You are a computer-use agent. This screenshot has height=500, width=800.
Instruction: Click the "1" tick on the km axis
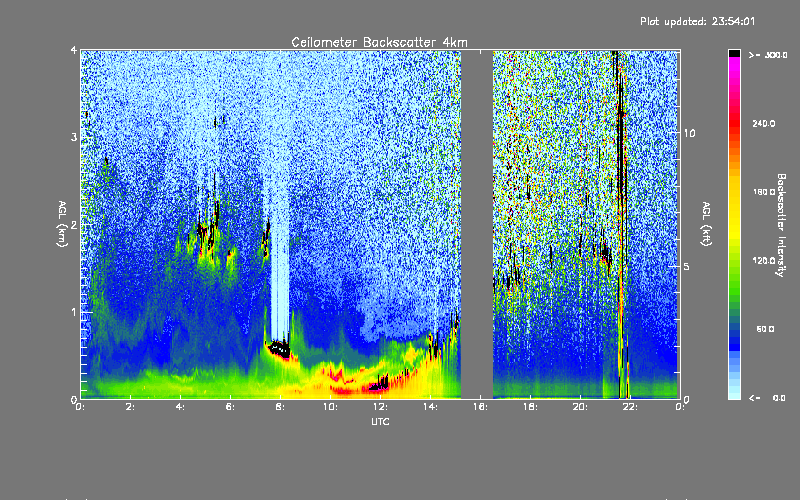[x=74, y=312]
